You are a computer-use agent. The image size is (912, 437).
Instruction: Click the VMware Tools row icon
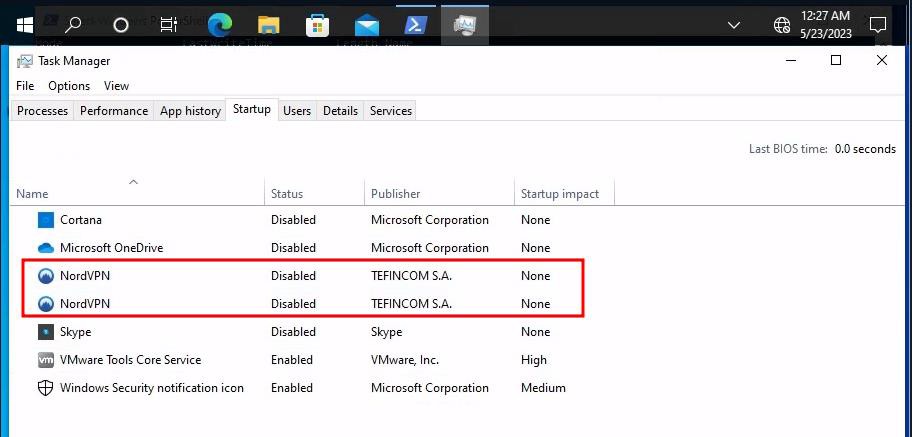[x=45, y=360]
